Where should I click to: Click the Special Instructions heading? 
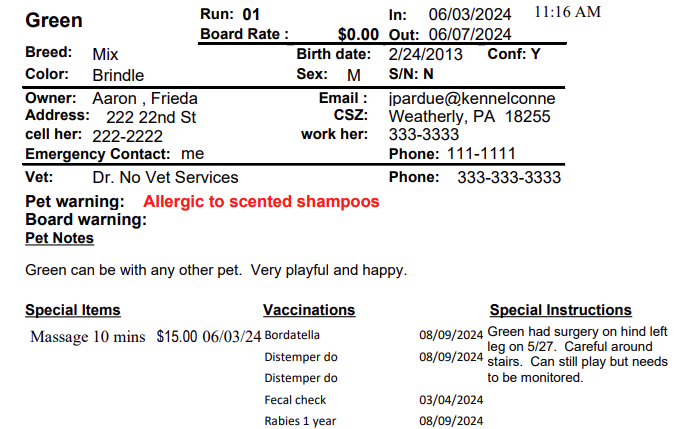point(561,310)
